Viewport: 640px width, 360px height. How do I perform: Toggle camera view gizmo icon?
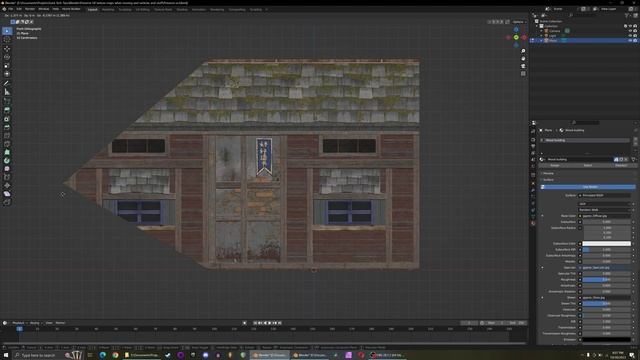tap(523, 66)
